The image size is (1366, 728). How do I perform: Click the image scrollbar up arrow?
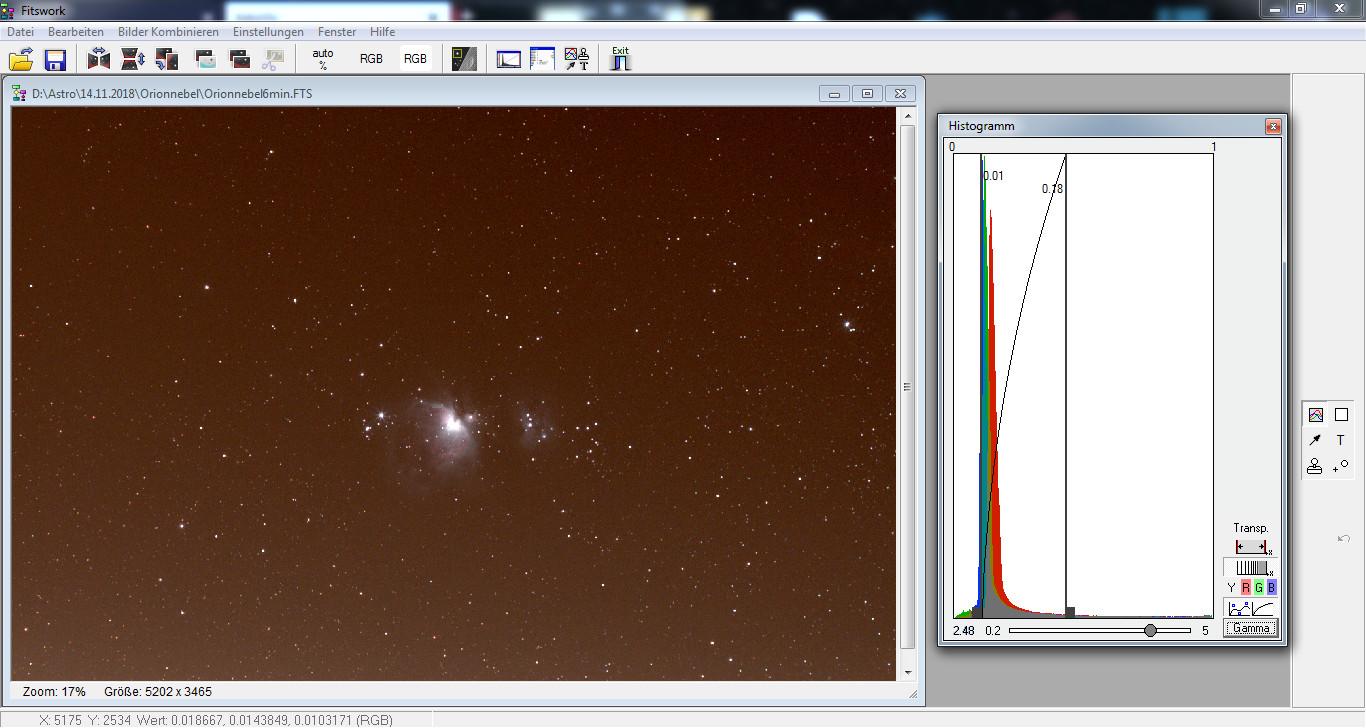908,115
